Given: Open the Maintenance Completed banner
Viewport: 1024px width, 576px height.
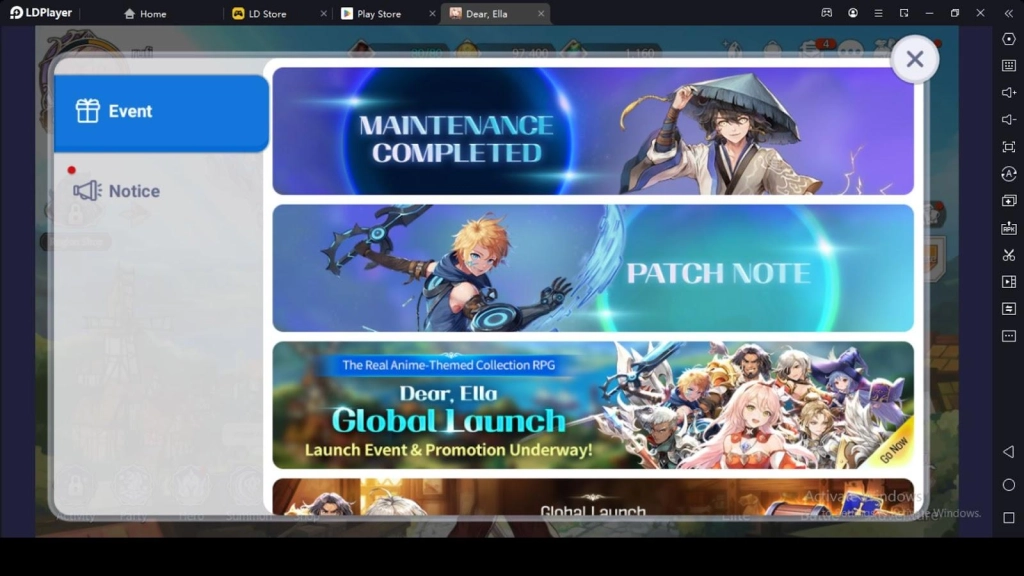Looking at the screenshot, I should pyautogui.click(x=592, y=131).
